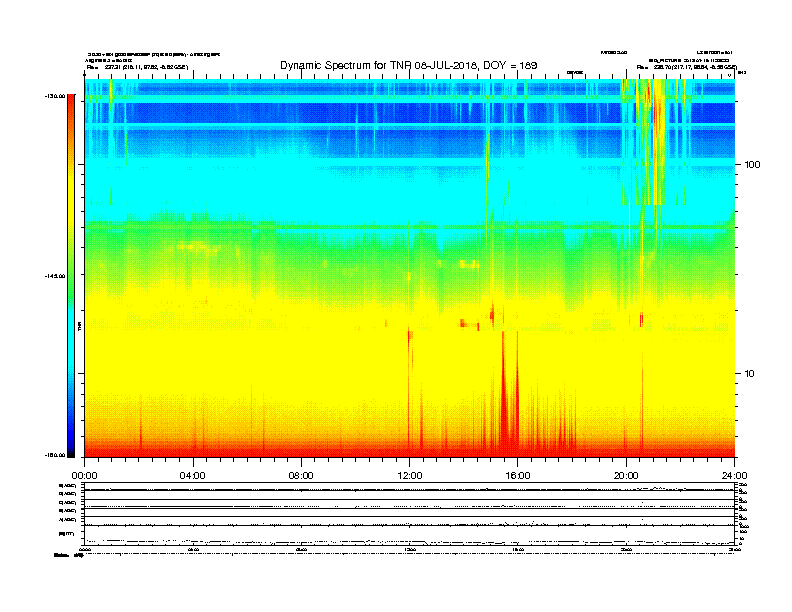Select the 00:00 time axis label
The width and height of the screenshot is (792, 612).
click(84, 476)
